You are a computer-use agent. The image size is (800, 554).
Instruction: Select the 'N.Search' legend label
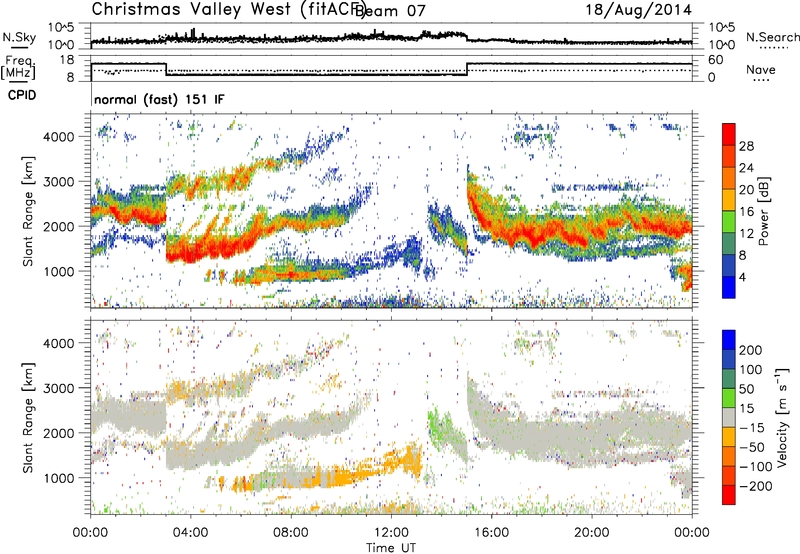pyautogui.click(x=772, y=37)
